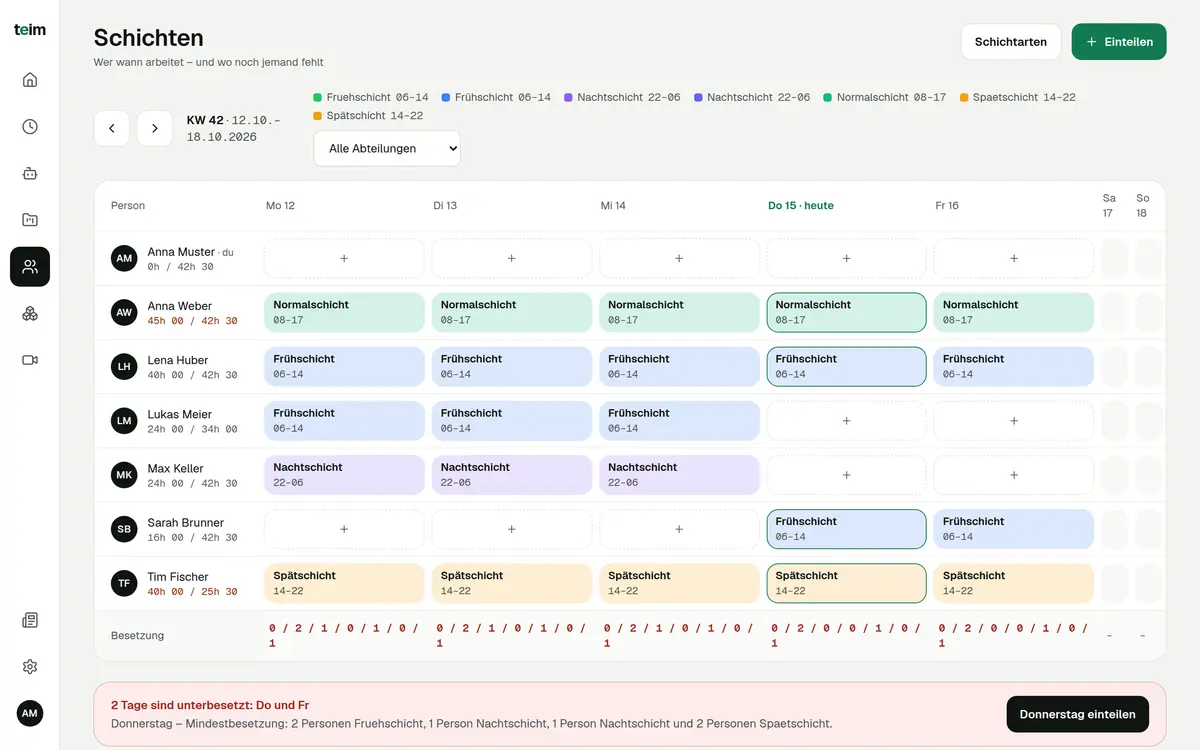The height and width of the screenshot is (750, 1200).
Task: Select the Do 15 heute column header
Action: click(801, 206)
